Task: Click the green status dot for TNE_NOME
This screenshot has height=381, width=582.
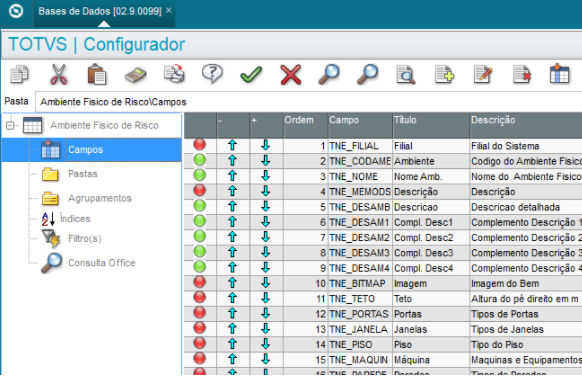Action: click(x=200, y=175)
